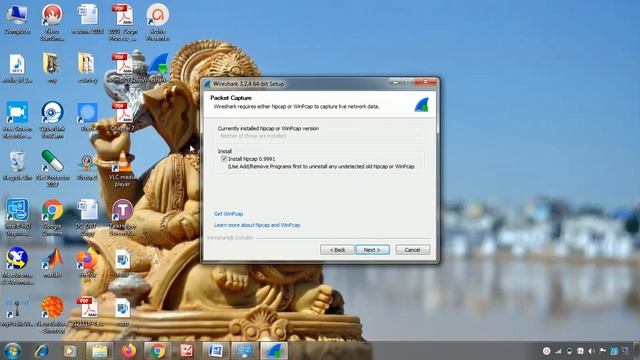Open the Nero StartSmart desktop shortcut
This screenshot has height=360, width=640.
52,22
